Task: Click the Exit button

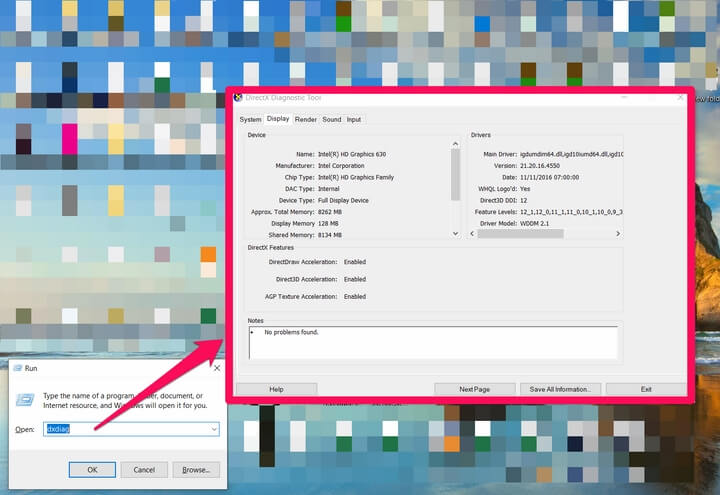Action: [646, 389]
